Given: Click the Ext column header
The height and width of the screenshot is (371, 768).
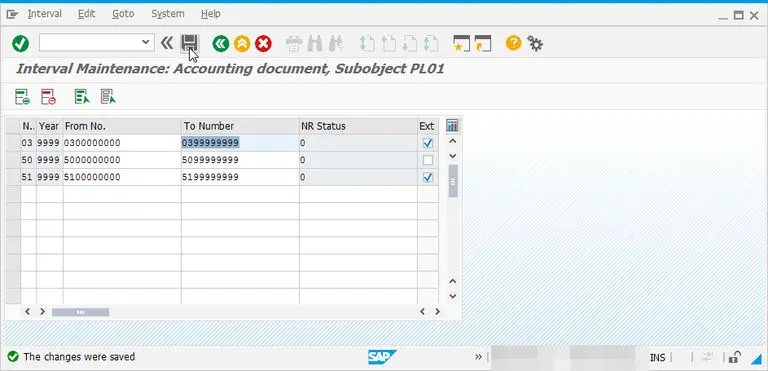Looking at the screenshot, I should click(428, 126).
